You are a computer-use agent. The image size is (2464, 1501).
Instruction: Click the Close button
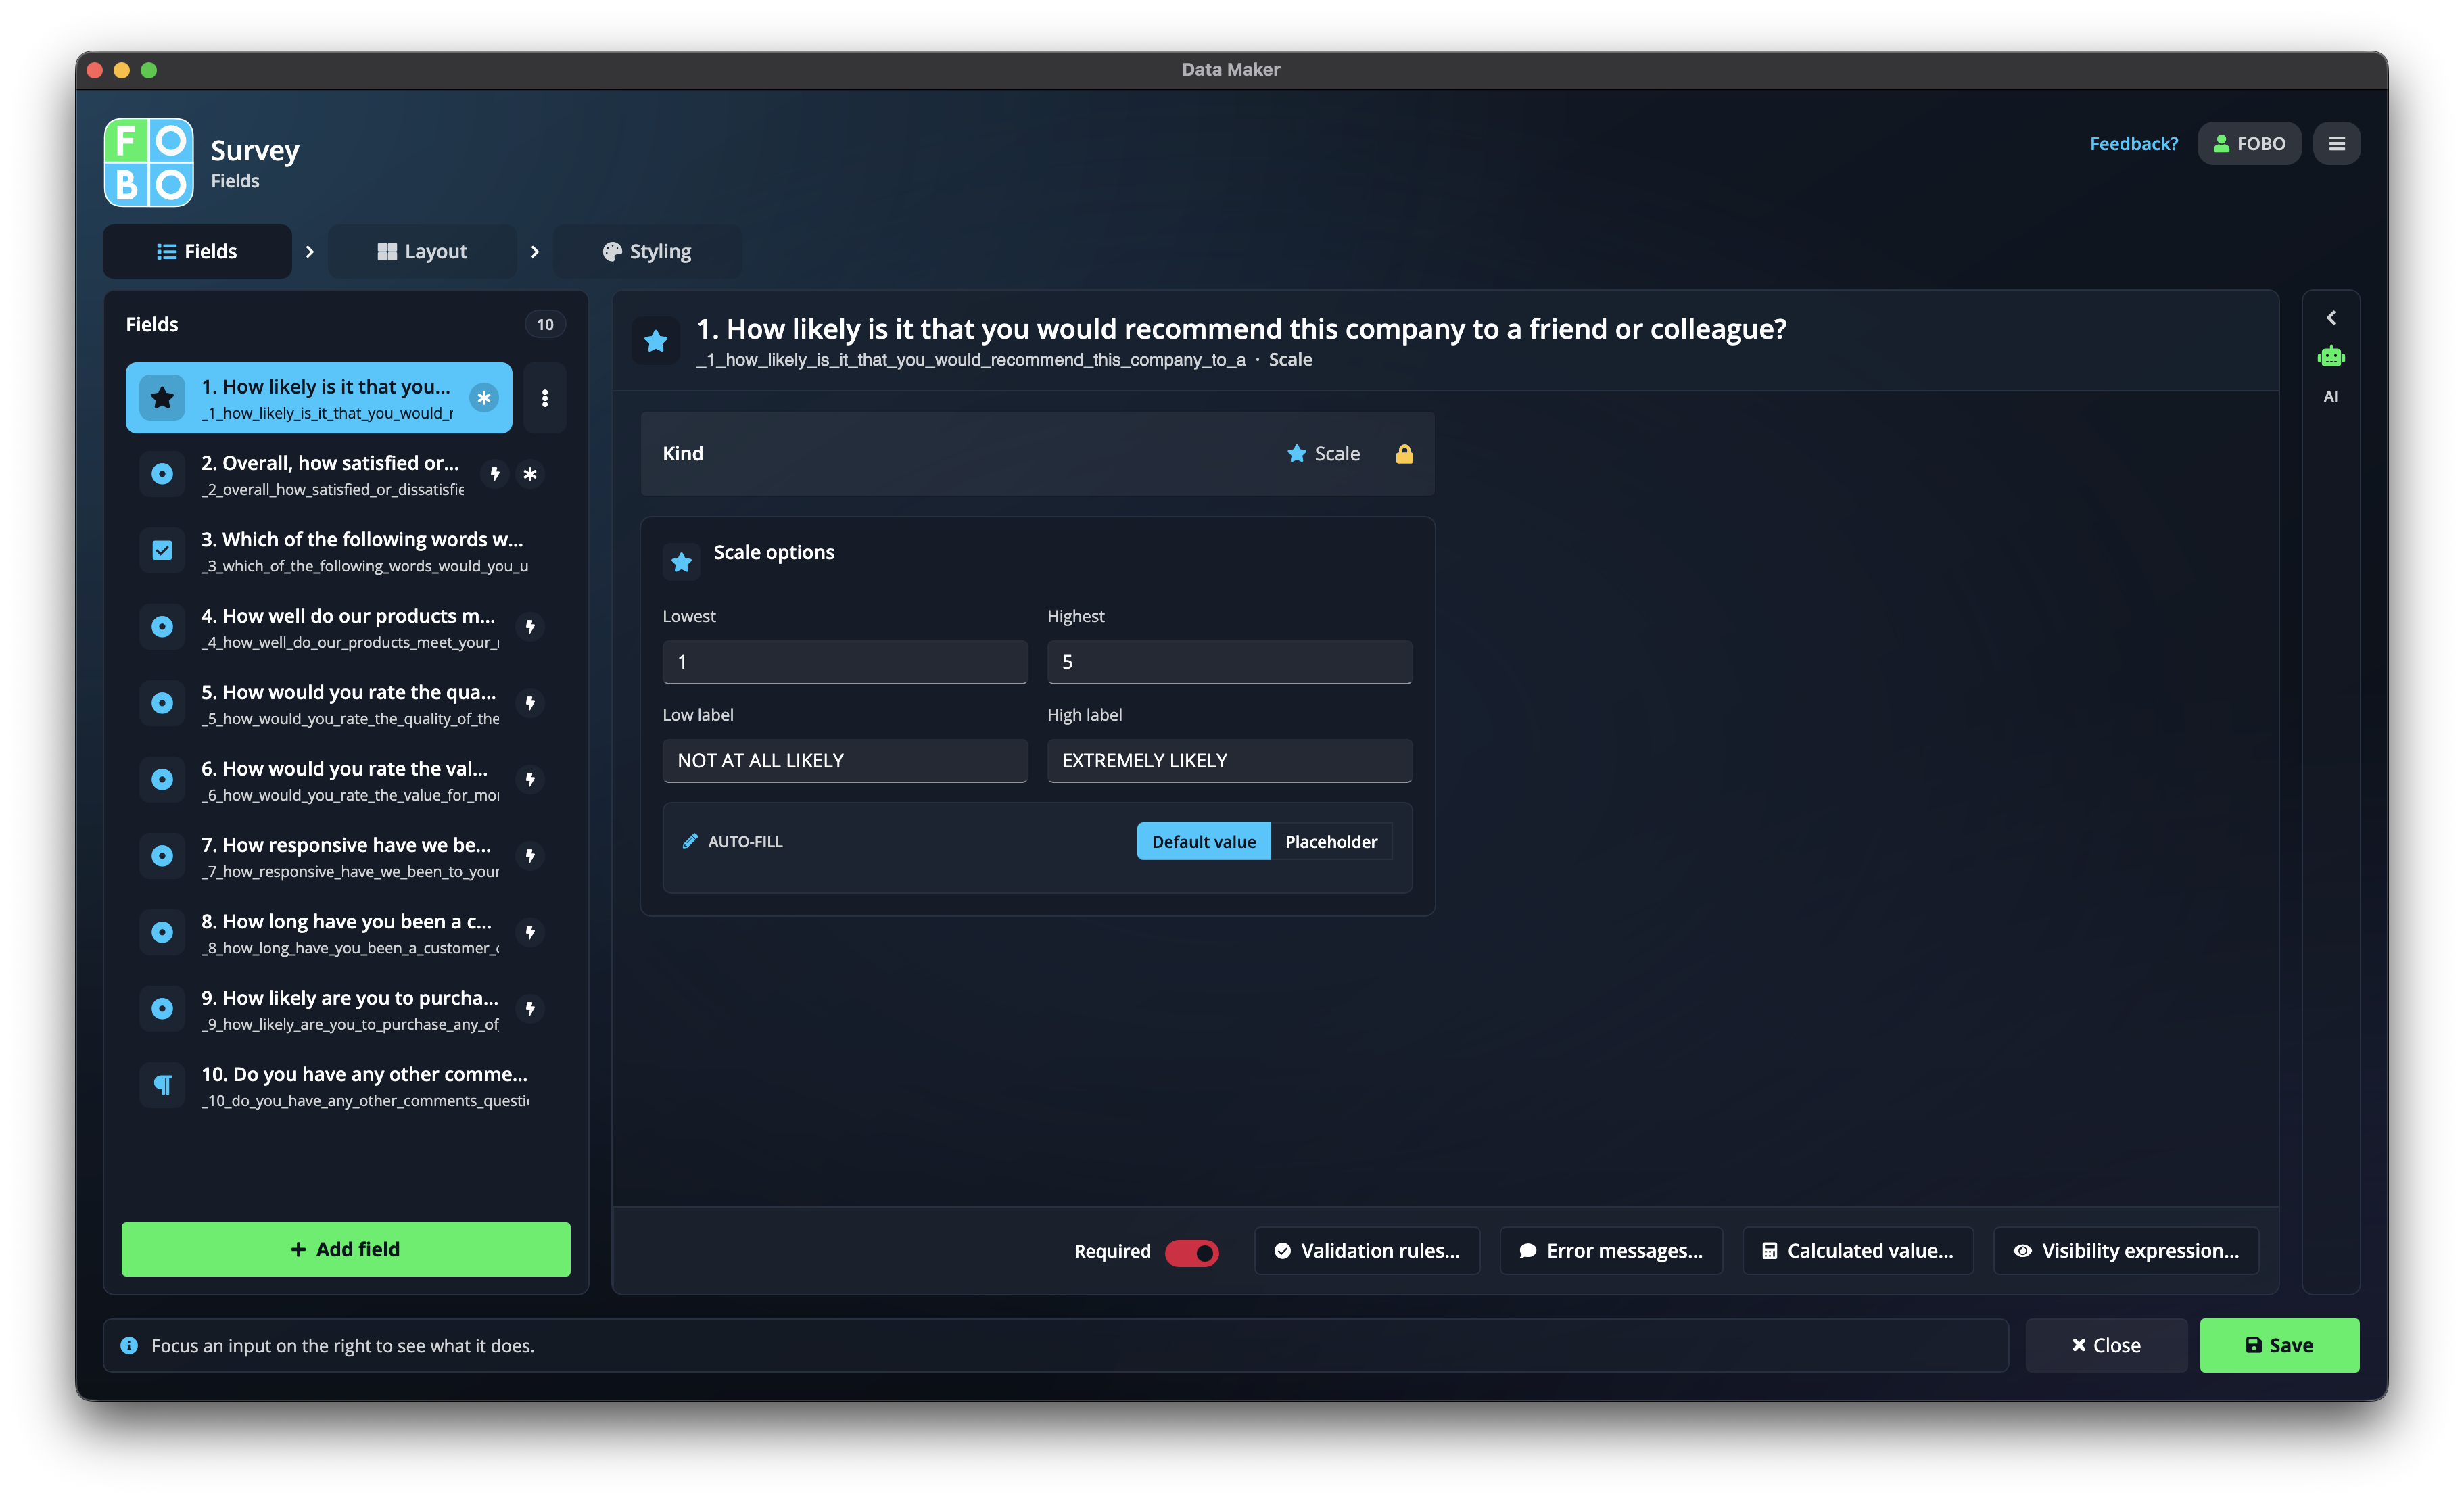[x=2106, y=1346]
